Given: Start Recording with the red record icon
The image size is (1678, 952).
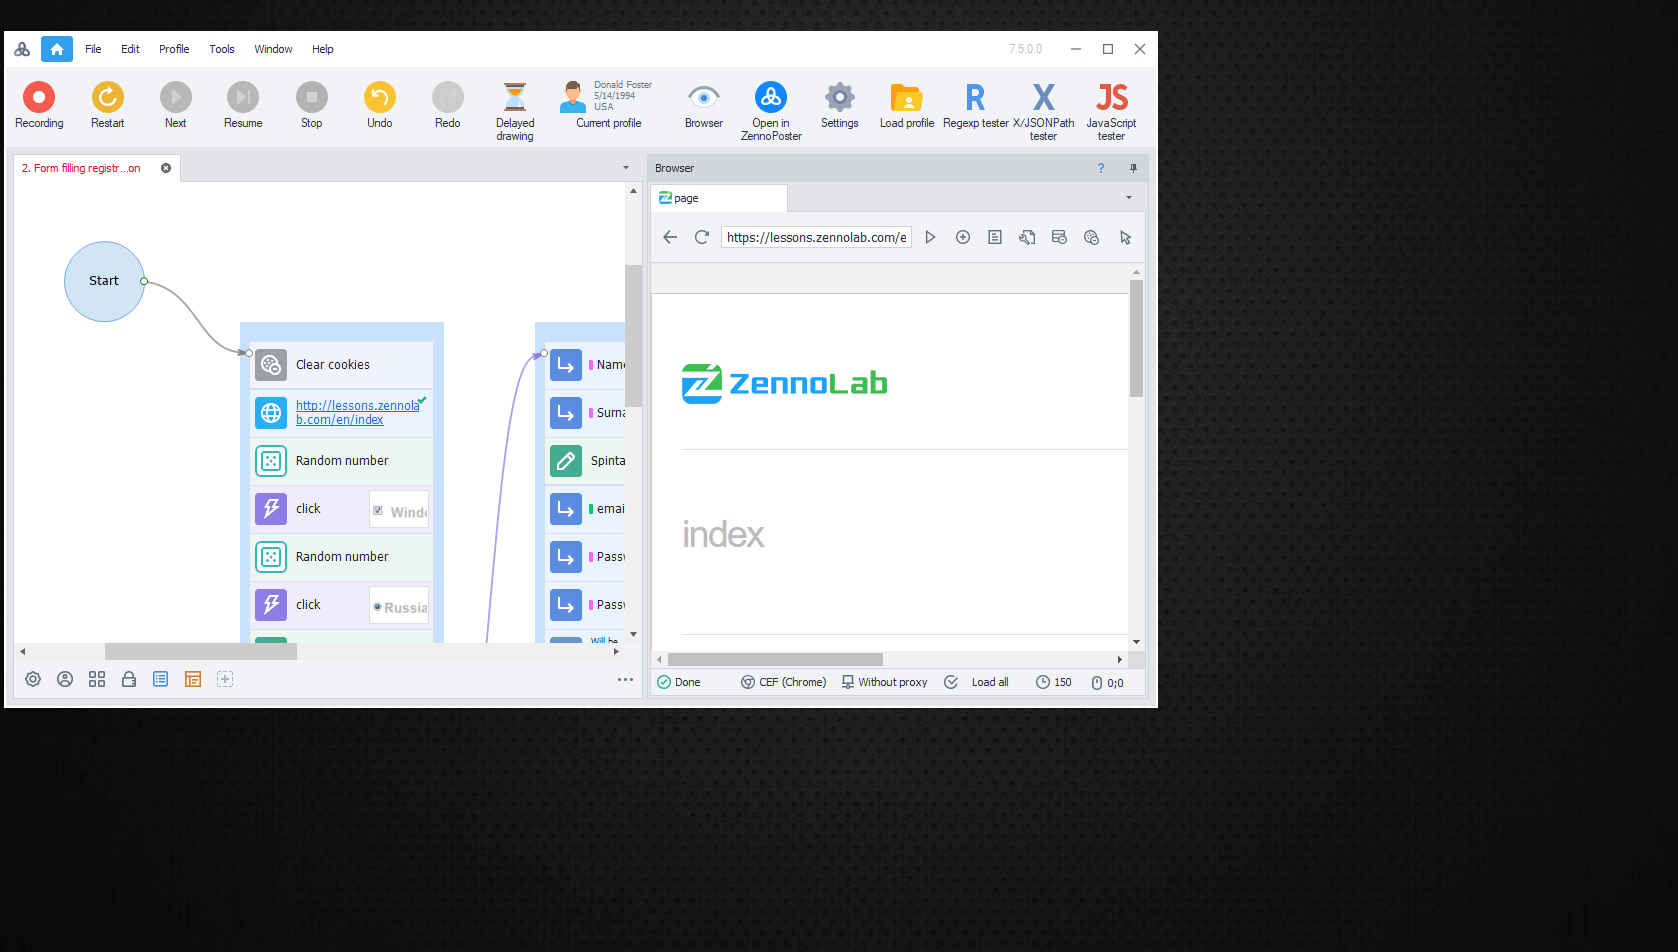Looking at the screenshot, I should pyautogui.click(x=38, y=97).
